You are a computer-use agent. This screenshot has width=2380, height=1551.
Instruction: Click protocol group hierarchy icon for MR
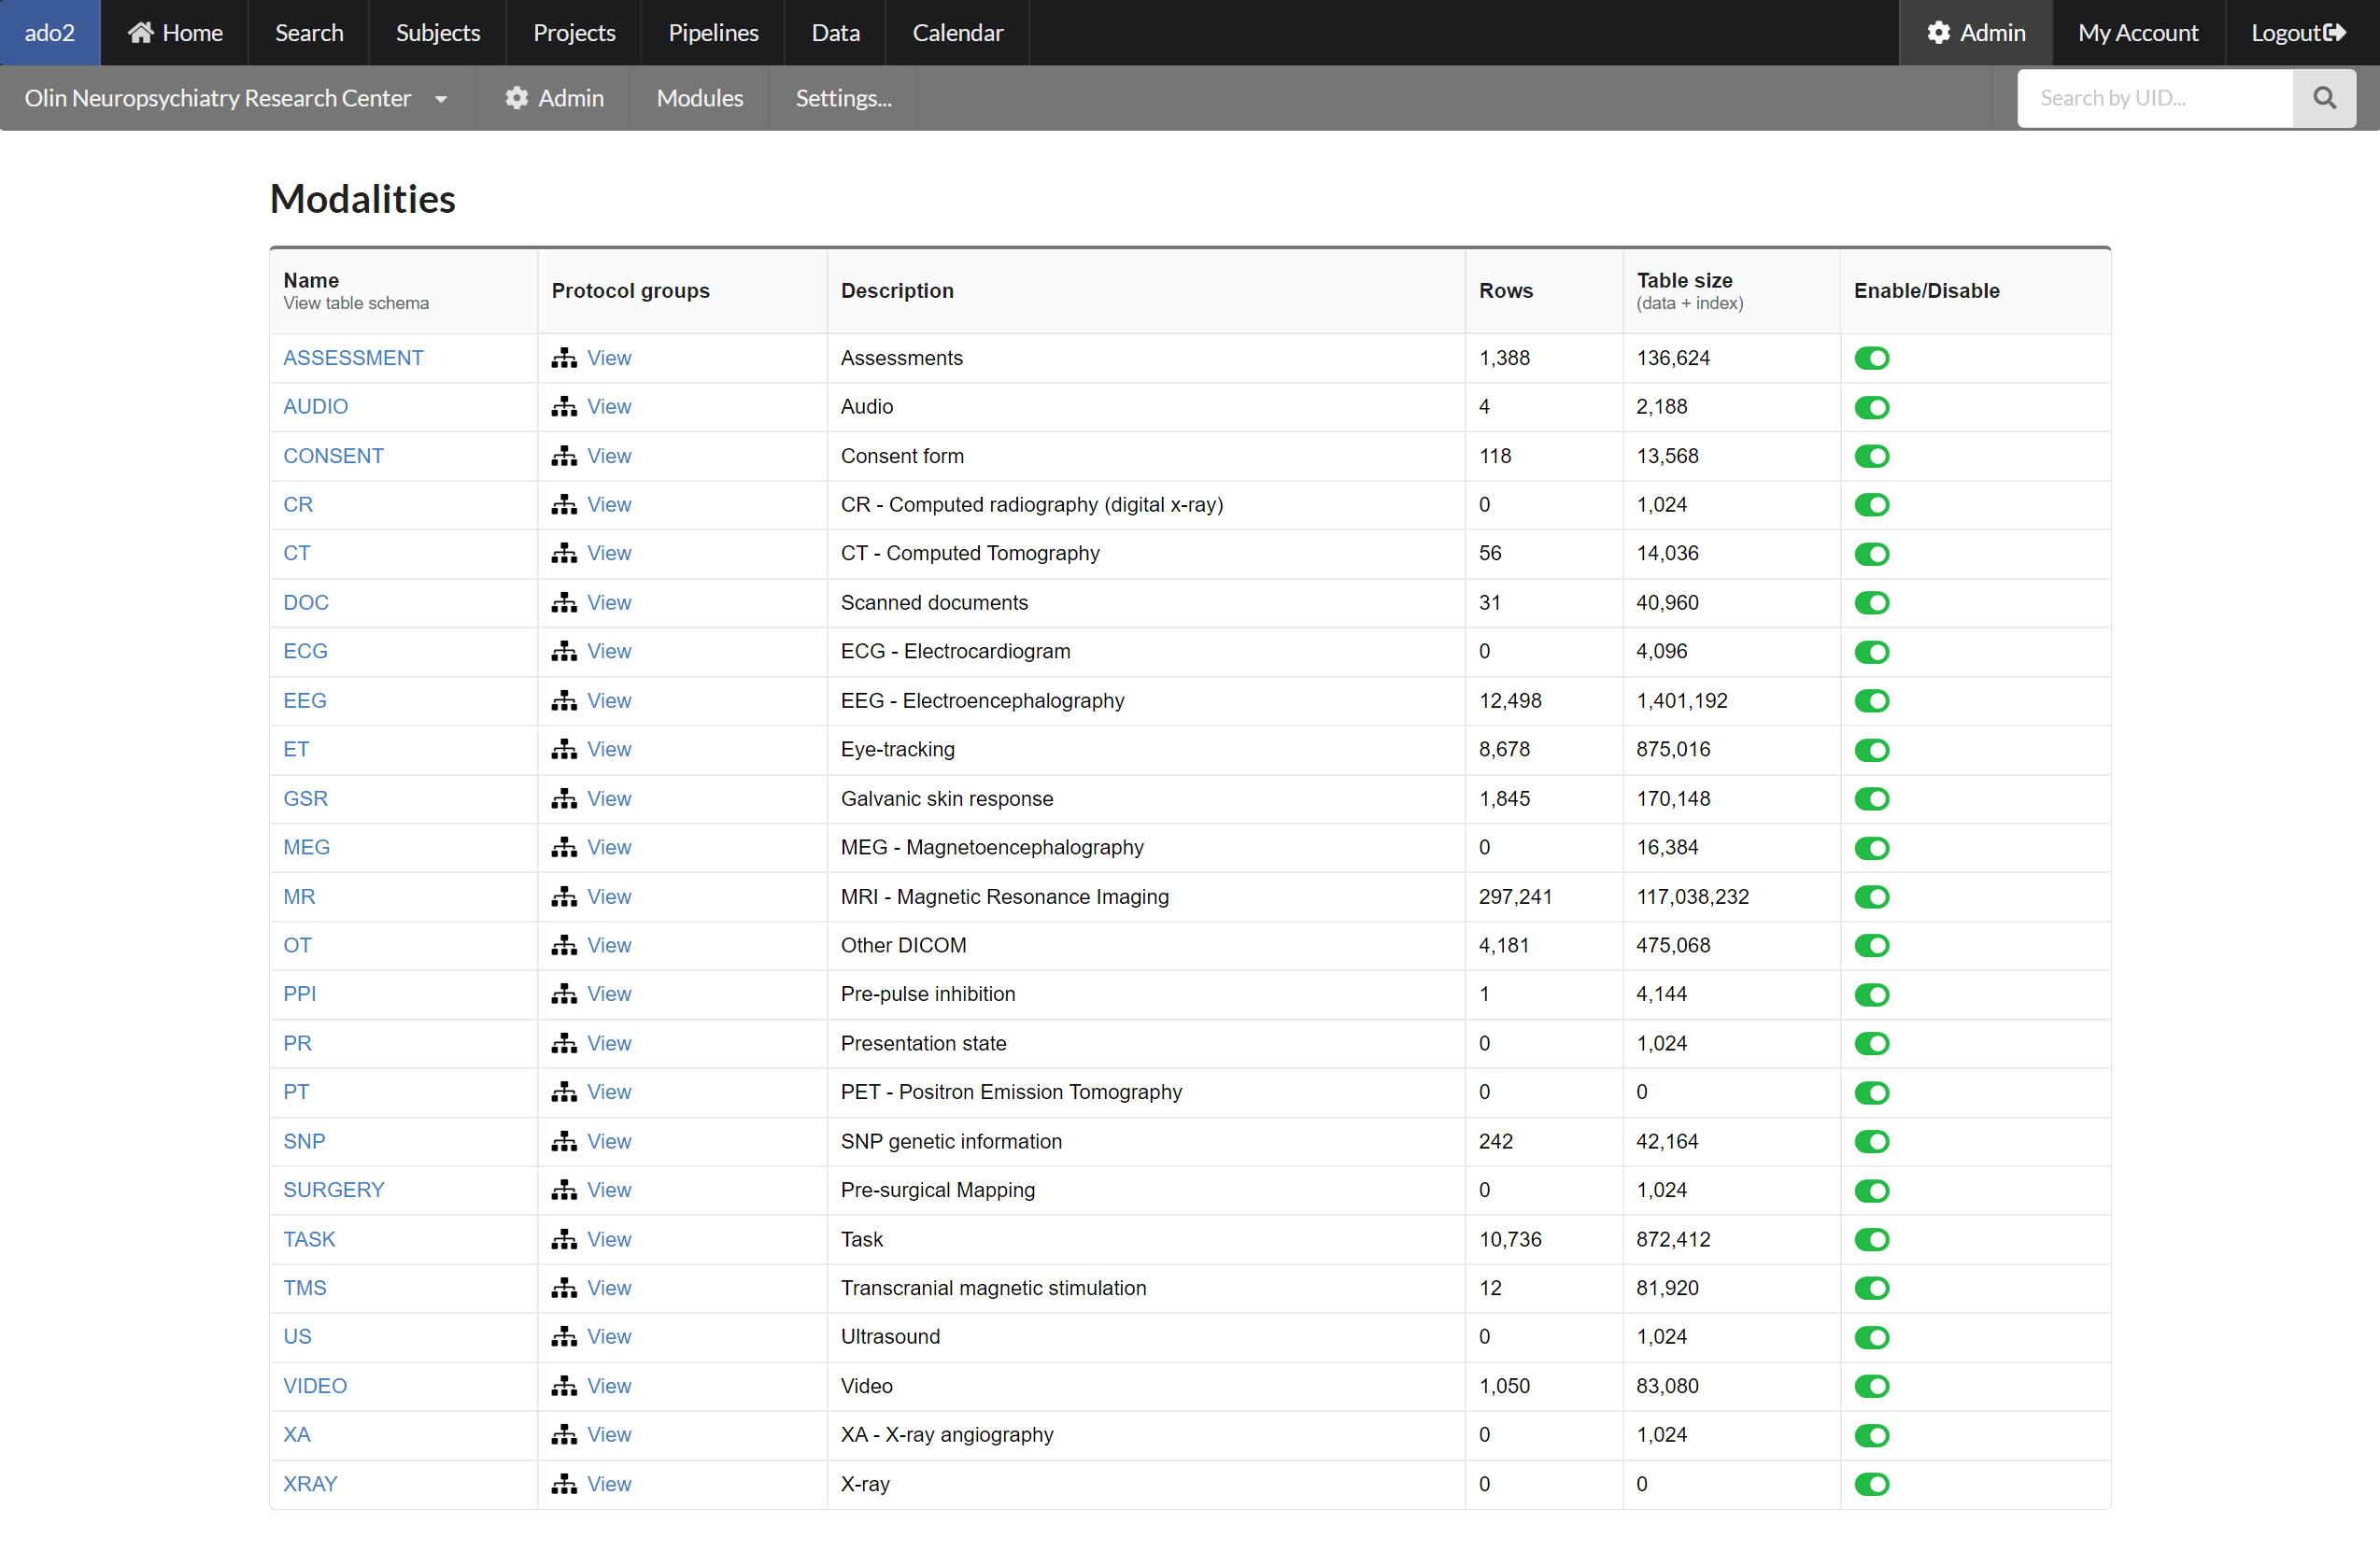click(564, 897)
